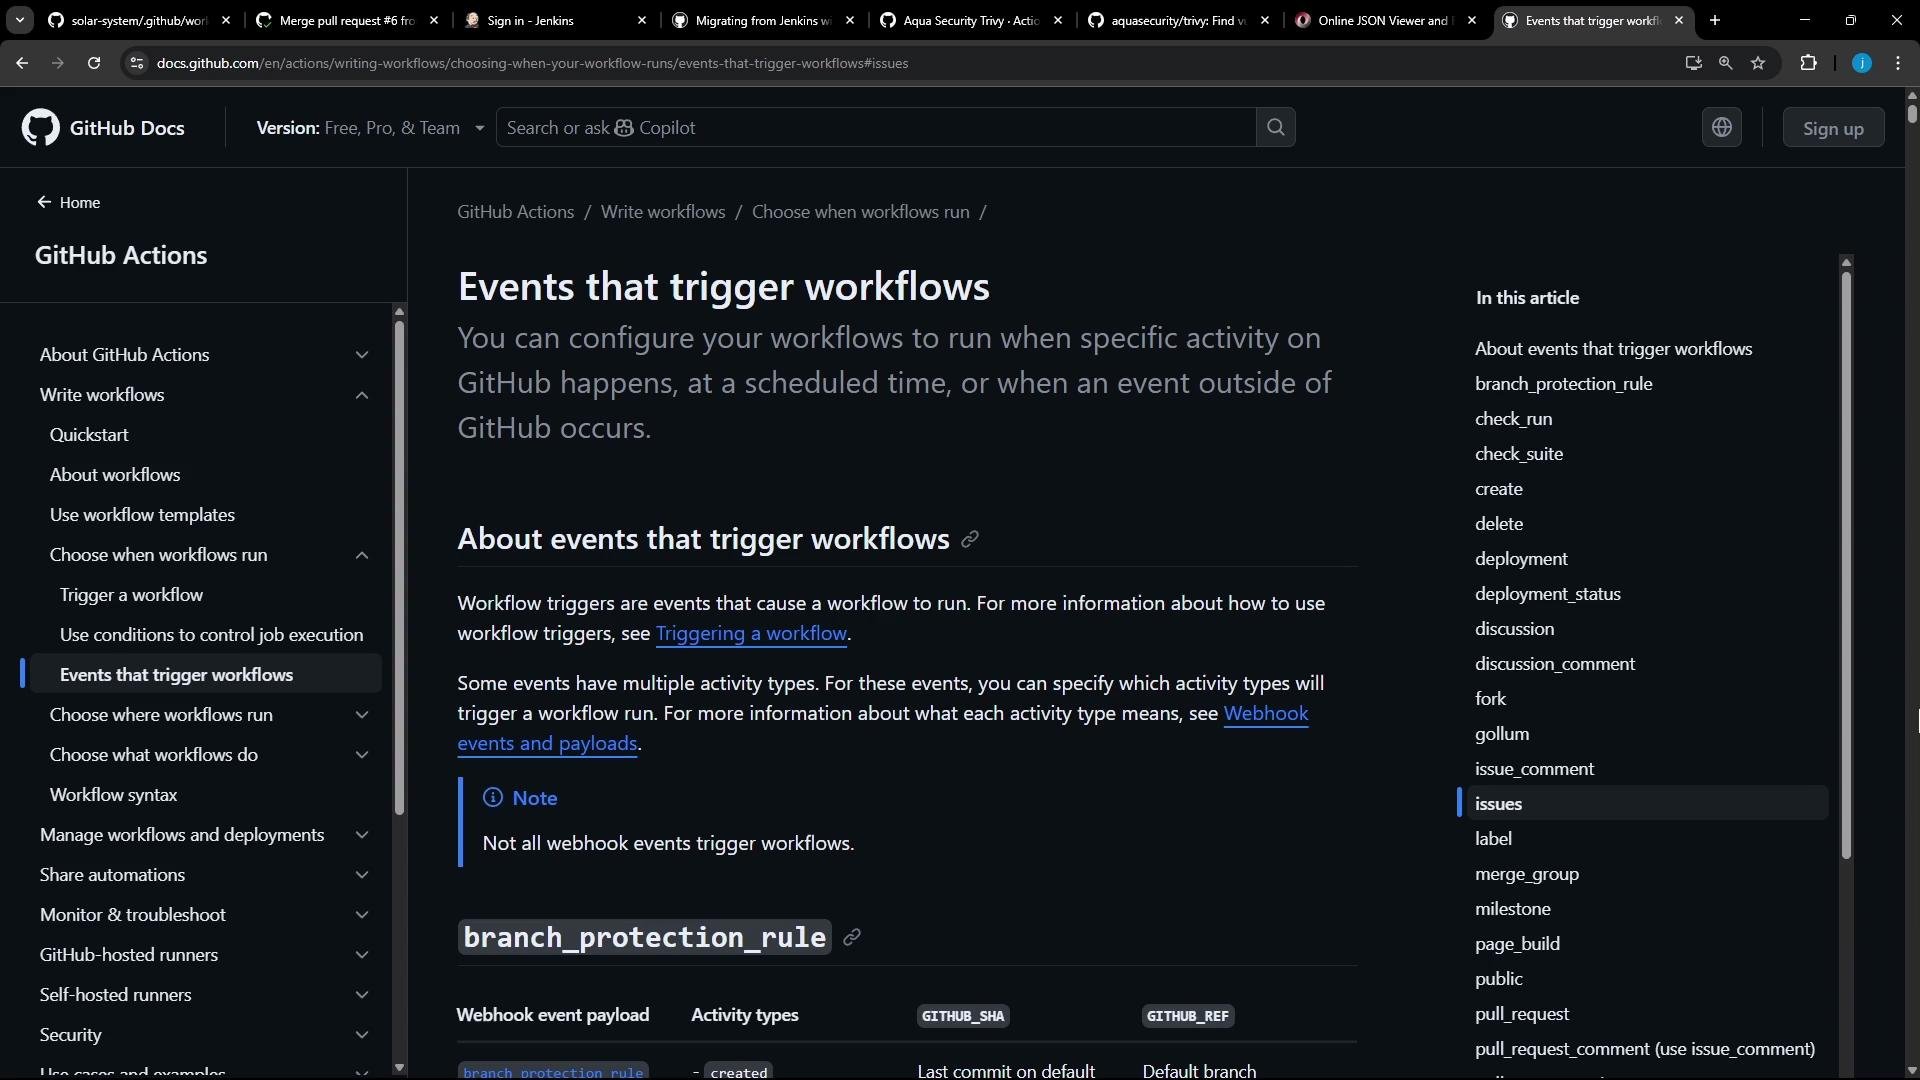
Task: Click the browser address bar URL
Action: click(532, 63)
